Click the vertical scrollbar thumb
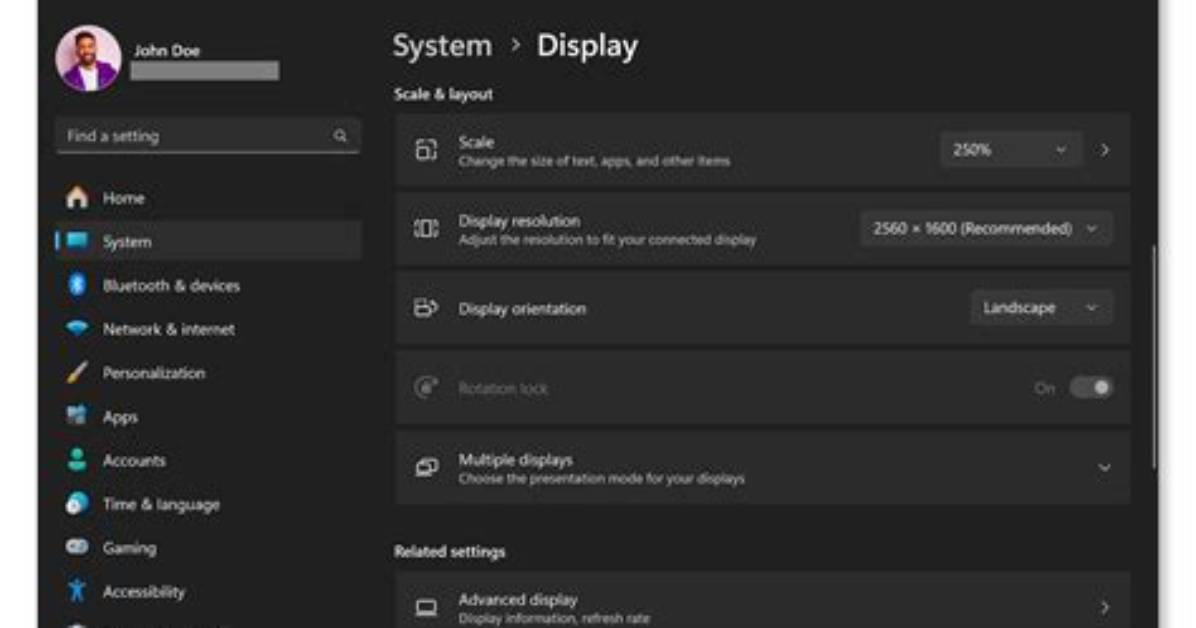Screen dimensions: 1196x628 pyautogui.click(x=1154, y=356)
